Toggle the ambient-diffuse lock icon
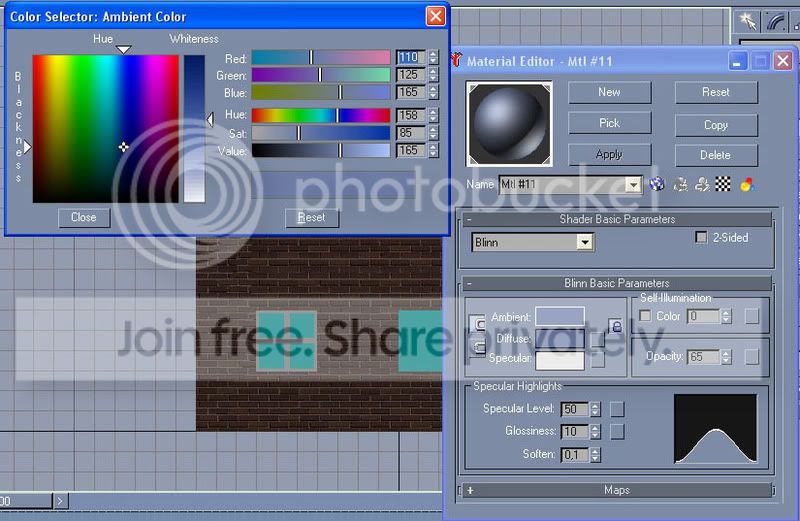 click(x=616, y=326)
